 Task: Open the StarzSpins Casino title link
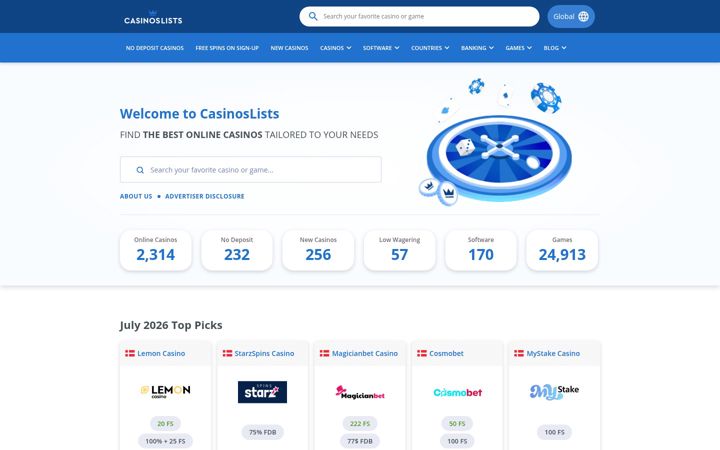[264, 353]
